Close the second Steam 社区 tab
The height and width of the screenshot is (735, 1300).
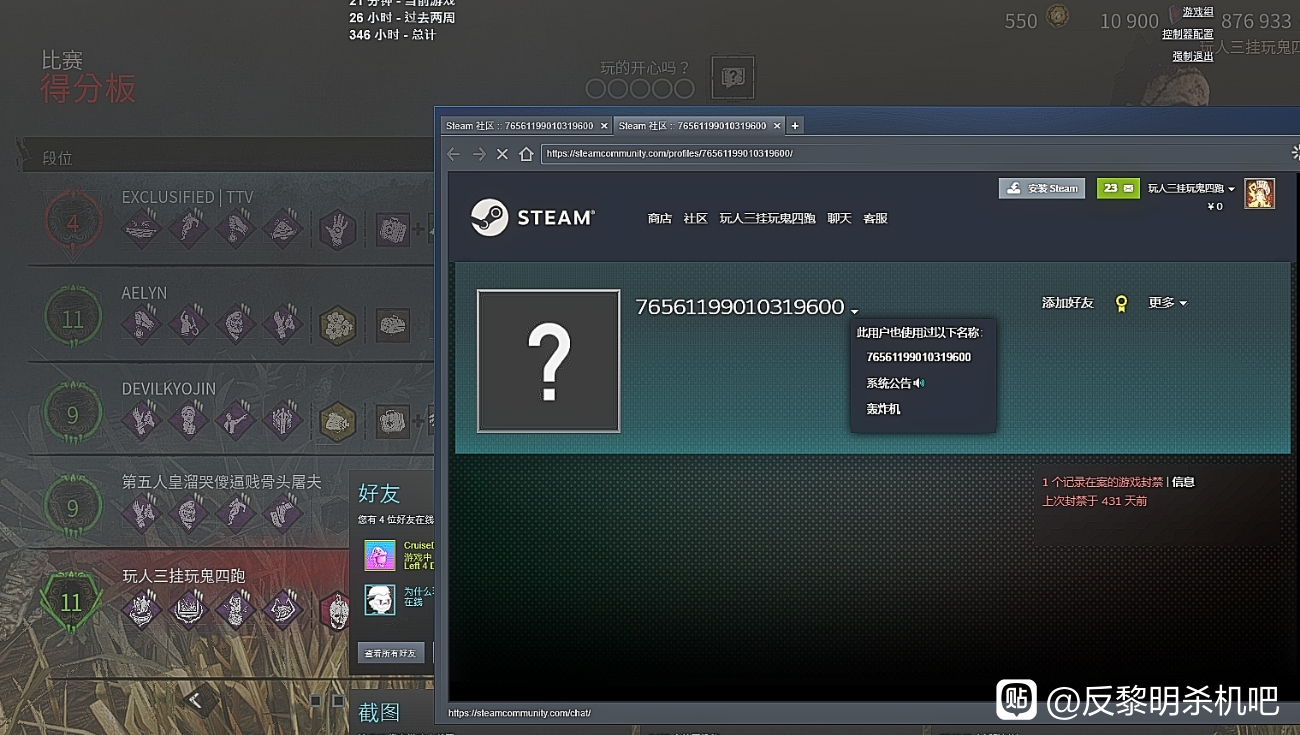pyautogui.click(x=775, y=126)
